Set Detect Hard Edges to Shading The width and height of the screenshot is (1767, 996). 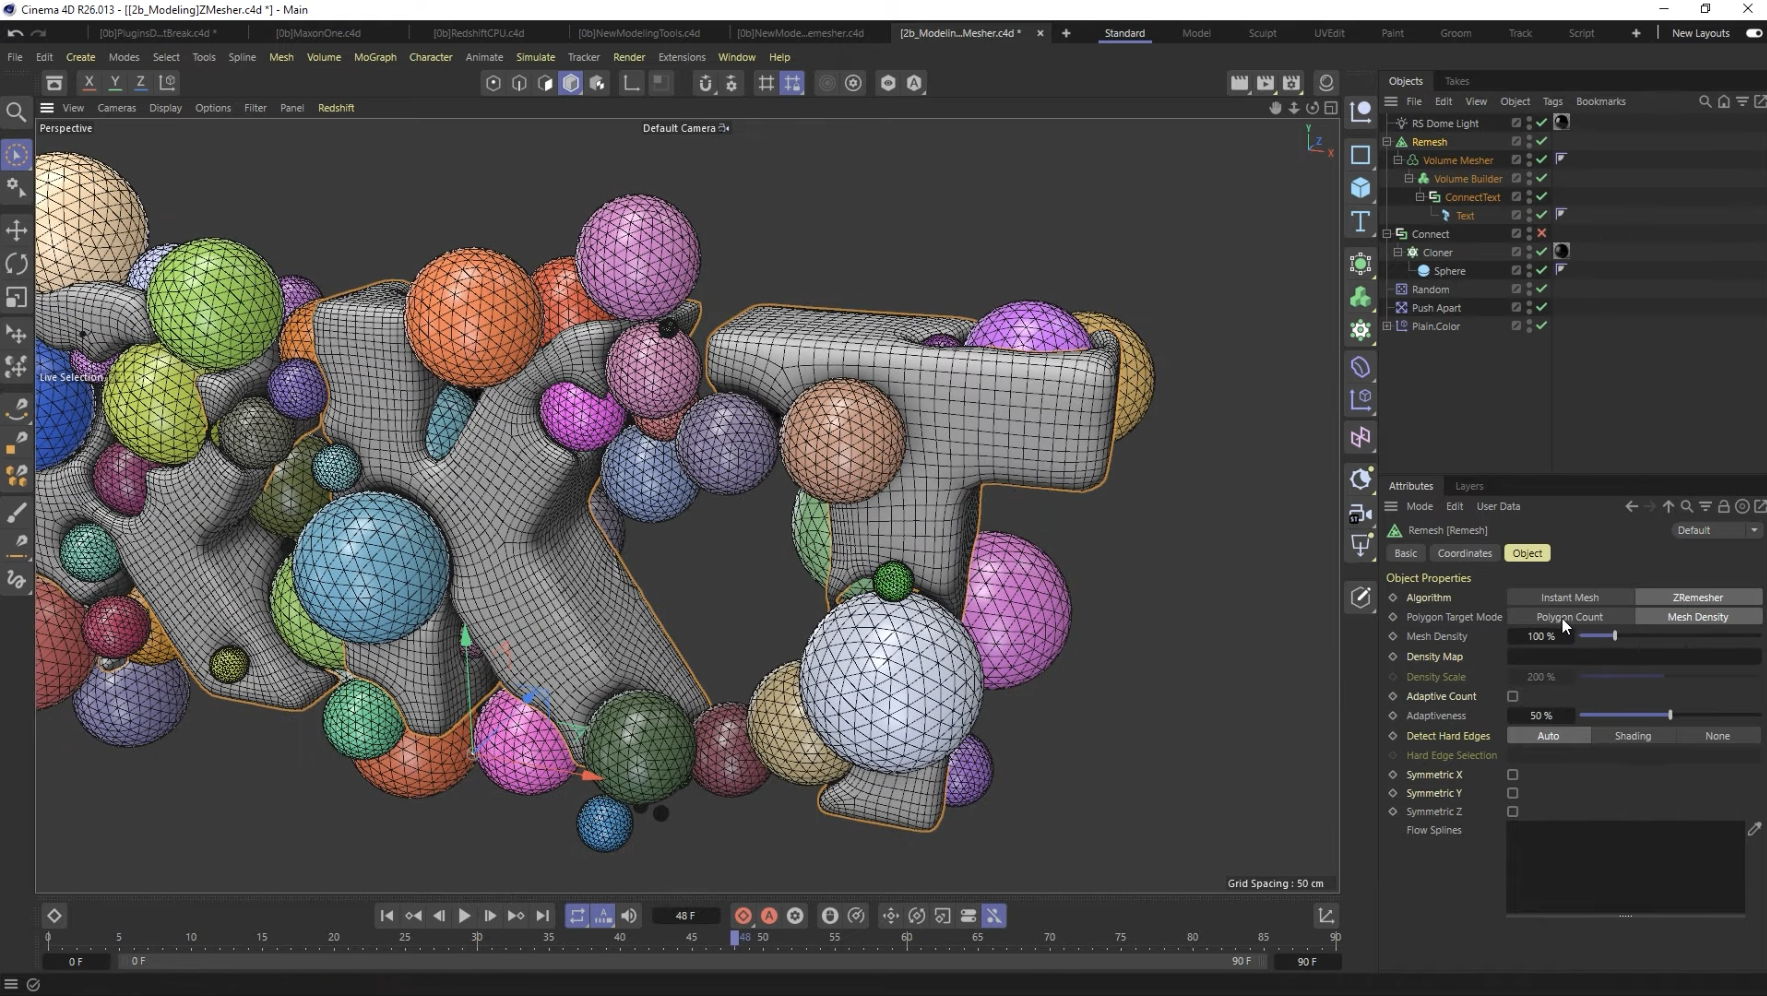[x=1632, y=736]
